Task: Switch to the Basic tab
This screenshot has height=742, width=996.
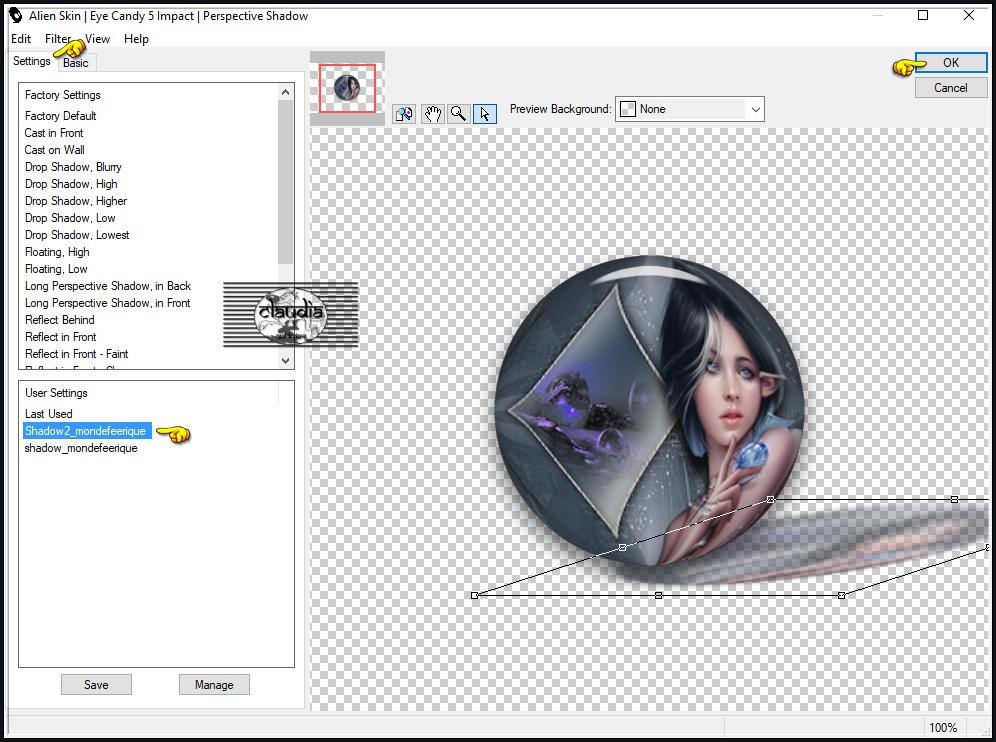Action: pyautogui.click(x=76, y=63)
